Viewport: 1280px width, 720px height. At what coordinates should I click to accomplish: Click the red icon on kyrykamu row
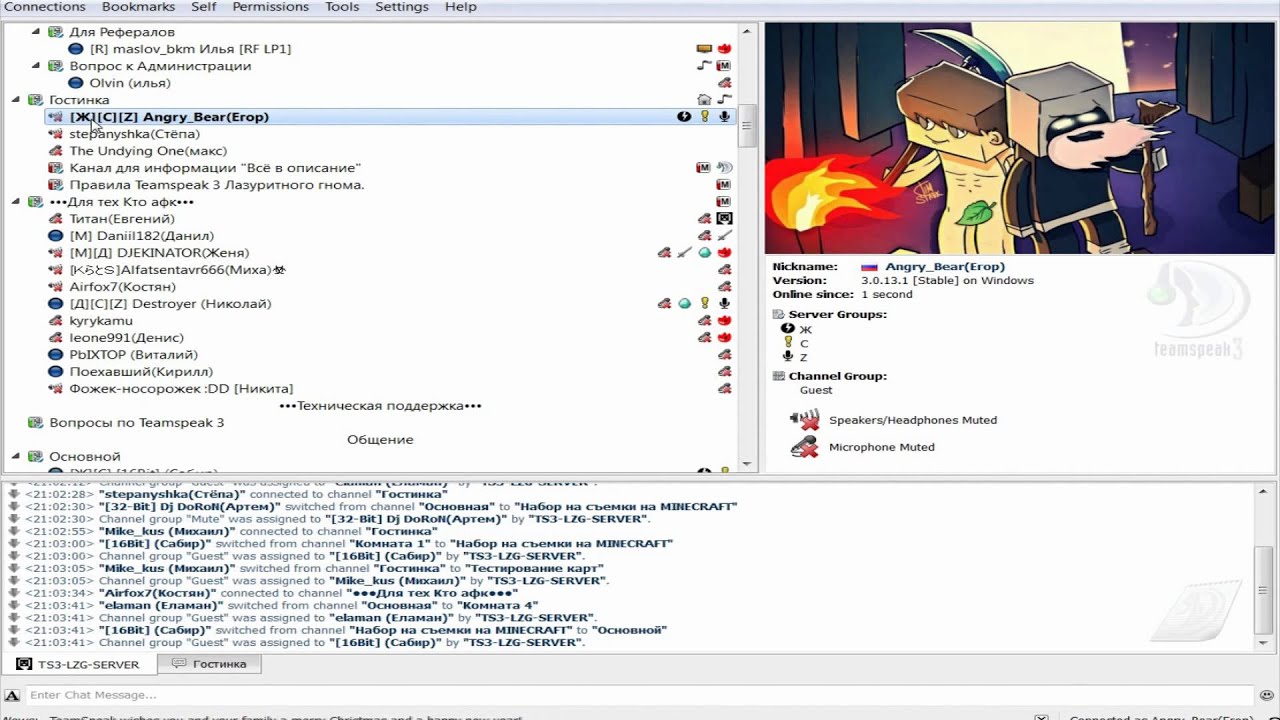[724, 321]
